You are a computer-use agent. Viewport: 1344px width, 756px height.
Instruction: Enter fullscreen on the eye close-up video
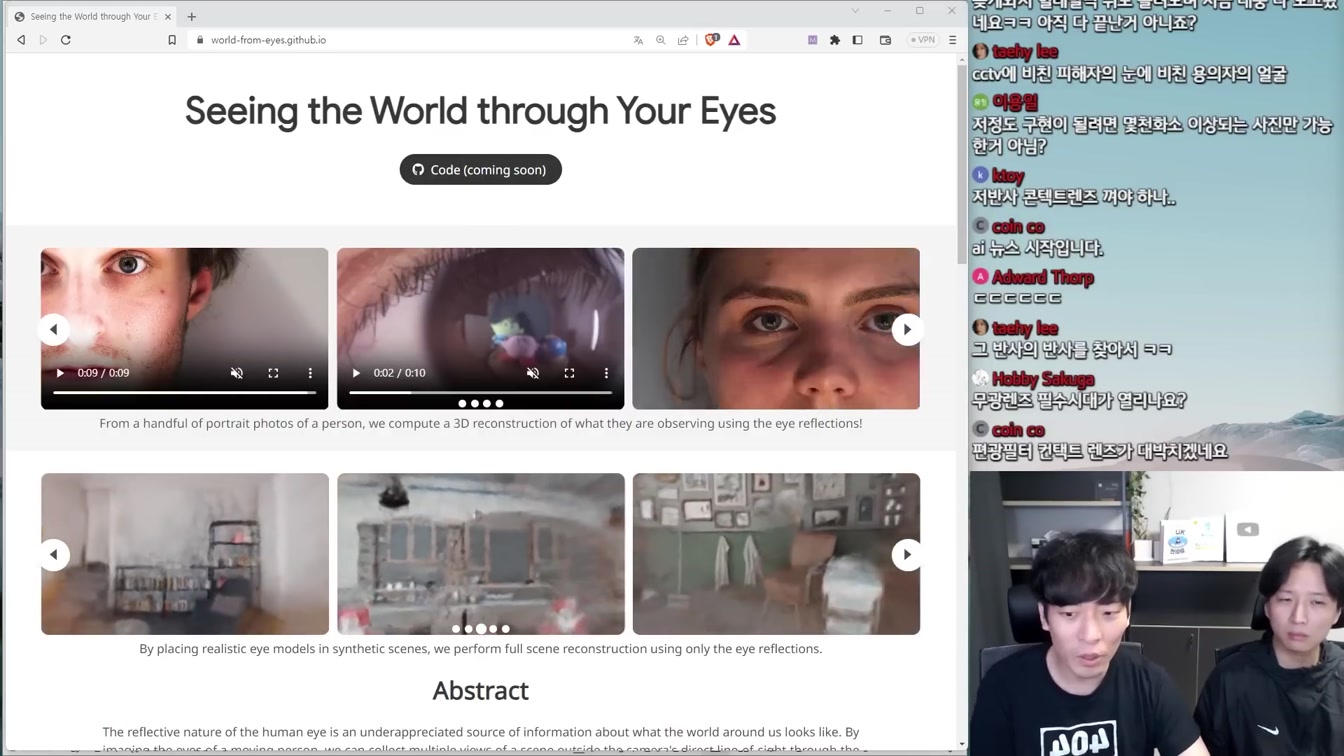point(569,373)
